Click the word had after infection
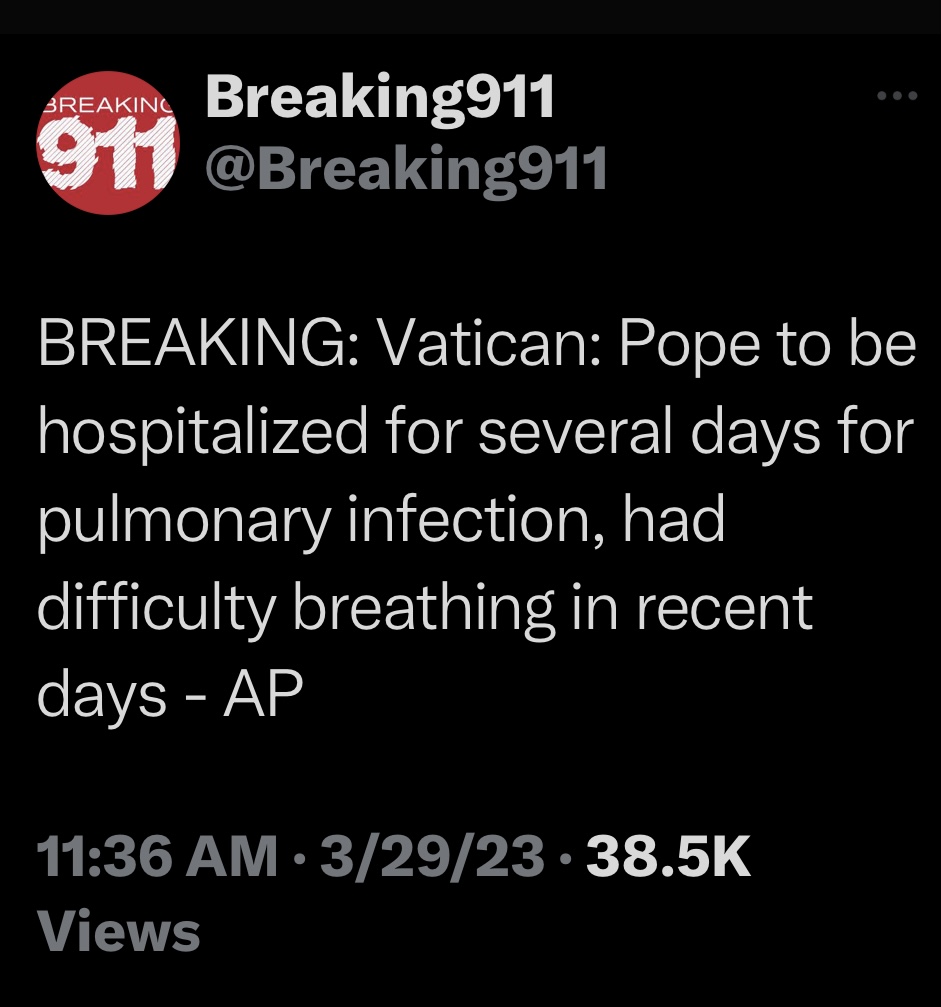 point(679,521)
